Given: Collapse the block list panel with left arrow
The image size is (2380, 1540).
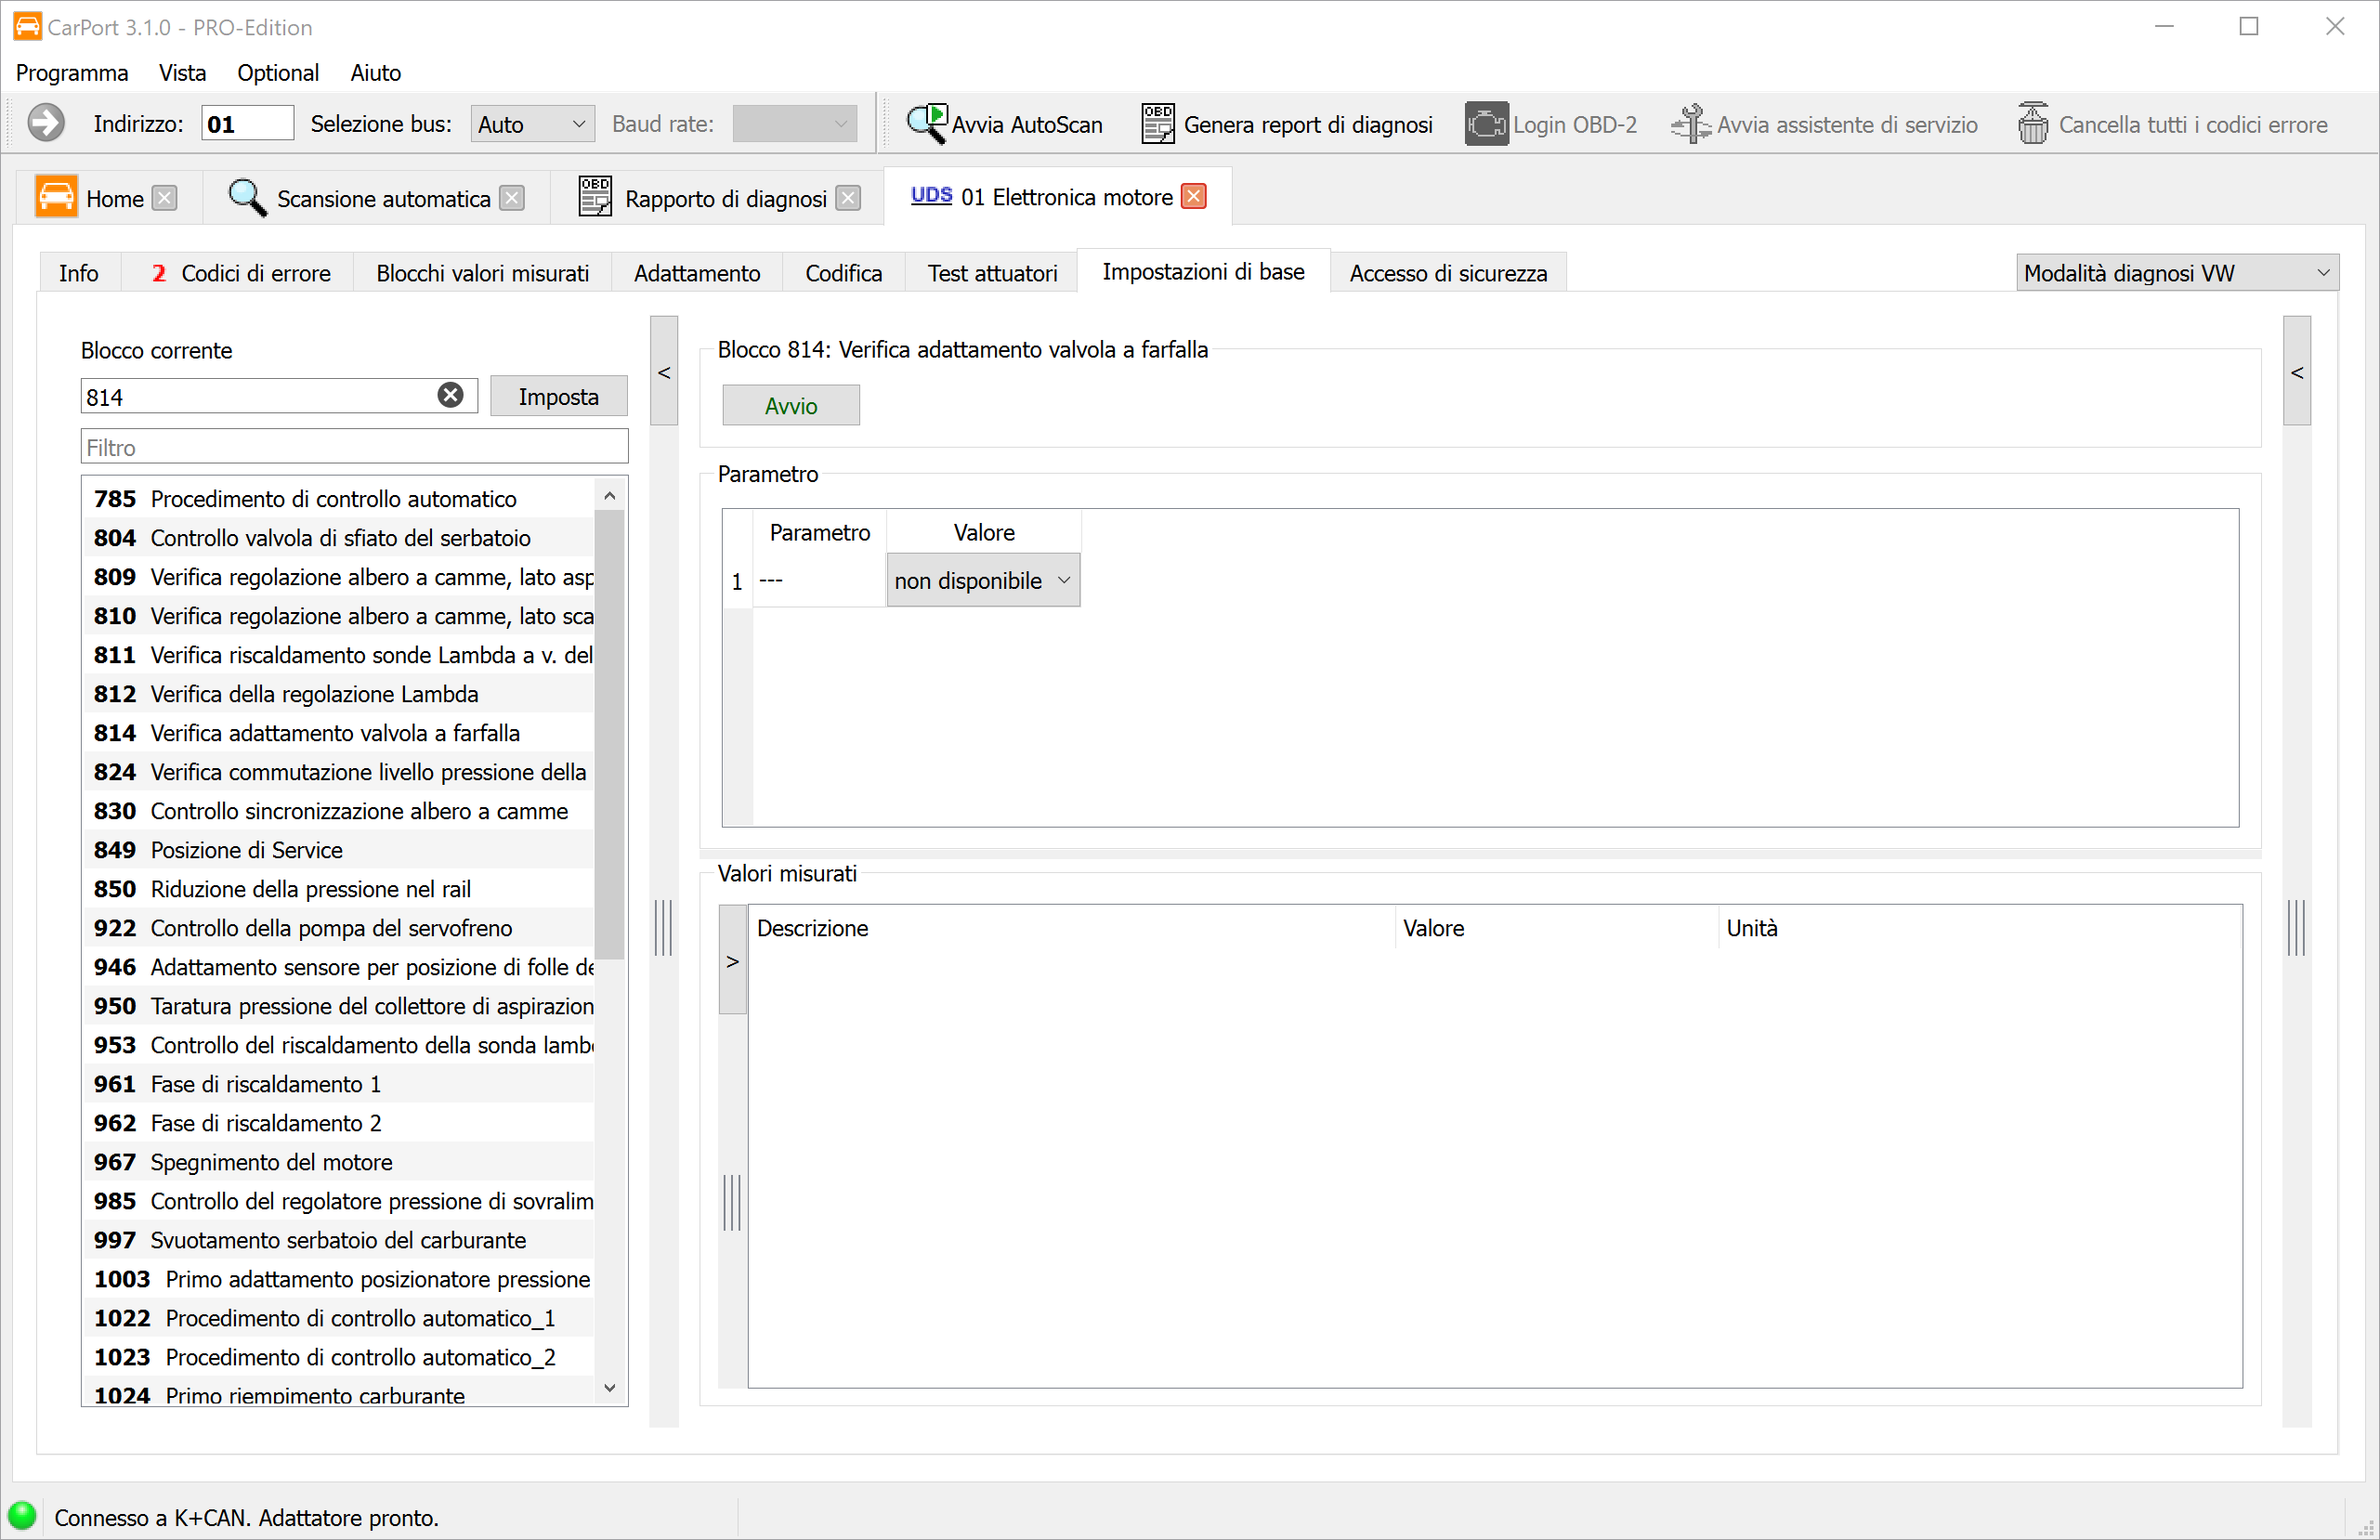Looking at the screenshot, I should (664, 372).
